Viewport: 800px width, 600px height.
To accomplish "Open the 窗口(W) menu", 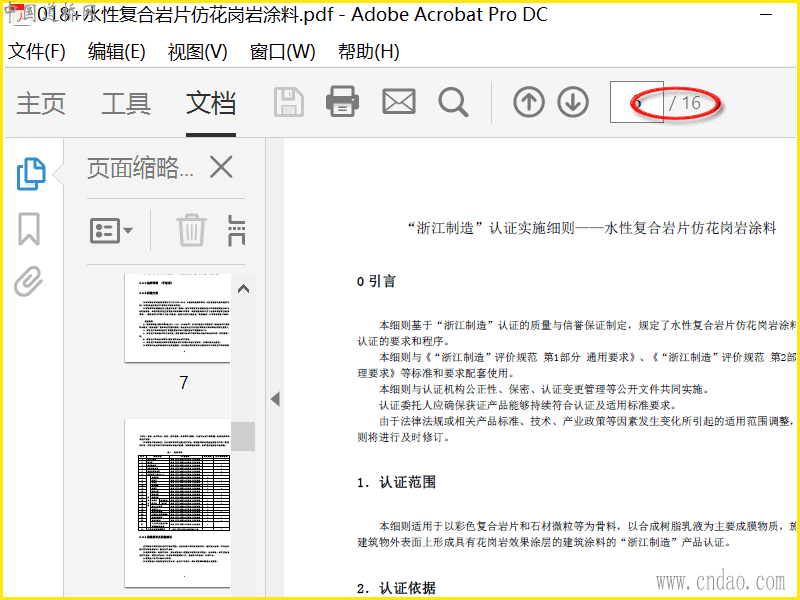I will pos(283,52).
